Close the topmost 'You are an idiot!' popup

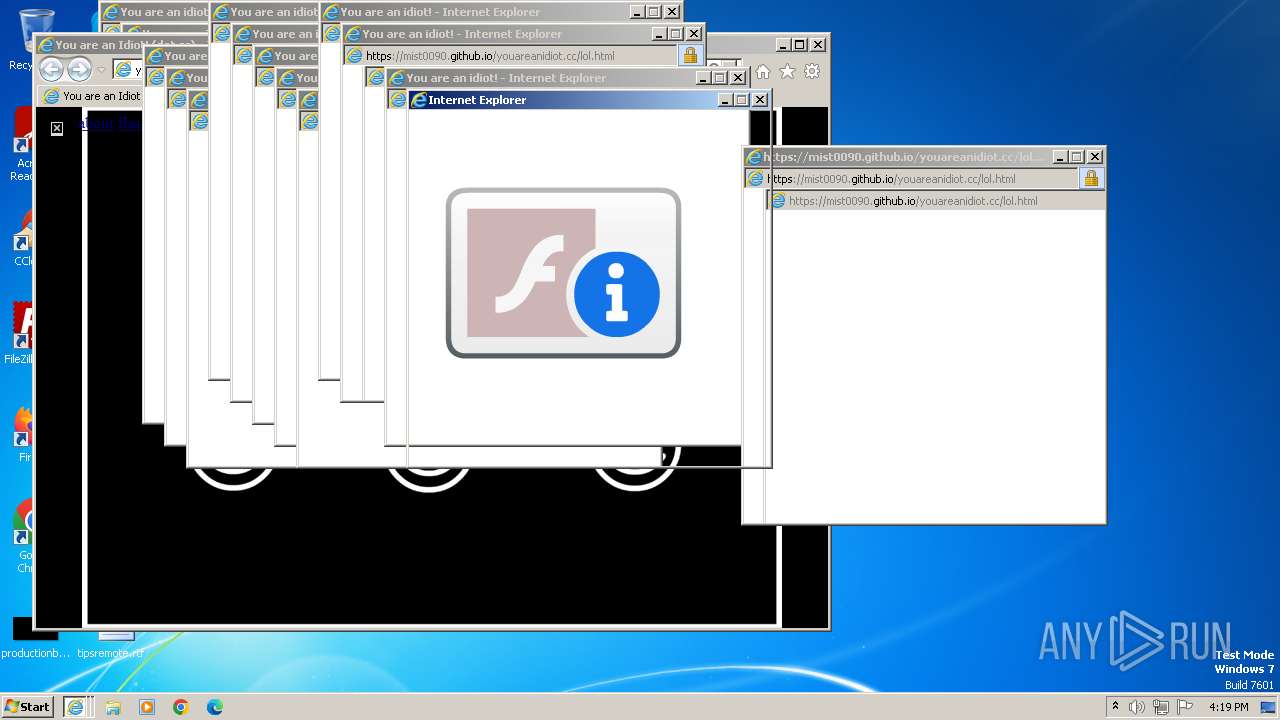pos(672,12)
